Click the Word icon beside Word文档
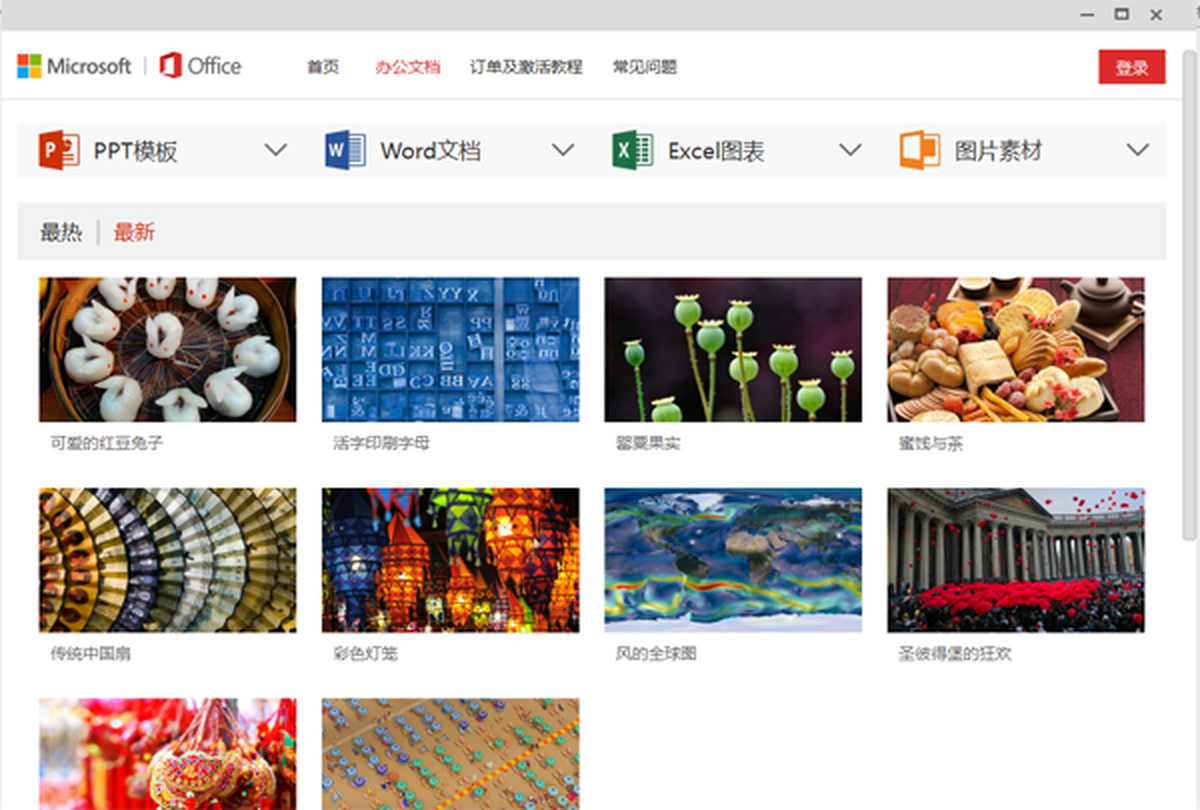The width and height of the screenshot is (1200, 810). (346, 150)
